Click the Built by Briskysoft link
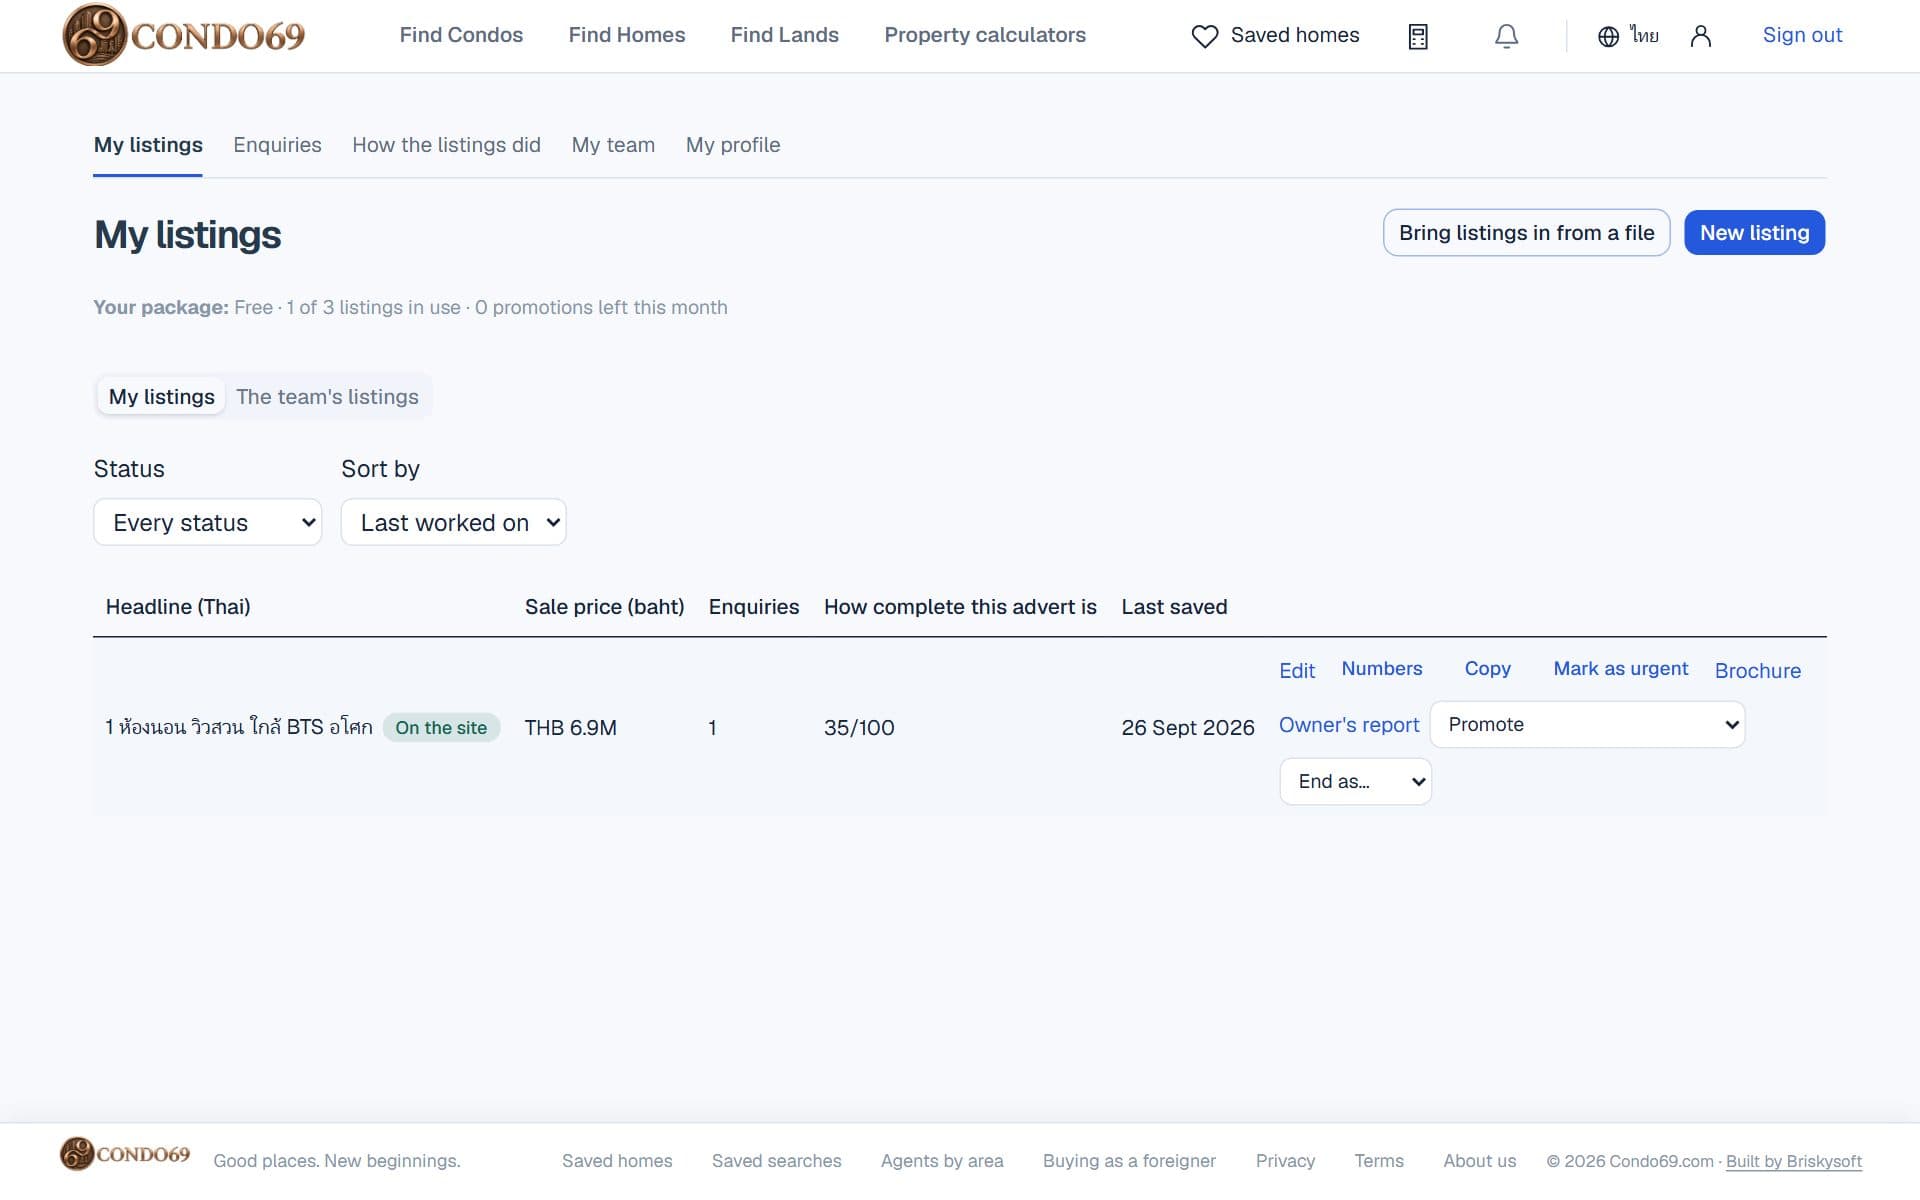The height and width of the screenshot is (1200, 1920). tap(1794, 1161)
